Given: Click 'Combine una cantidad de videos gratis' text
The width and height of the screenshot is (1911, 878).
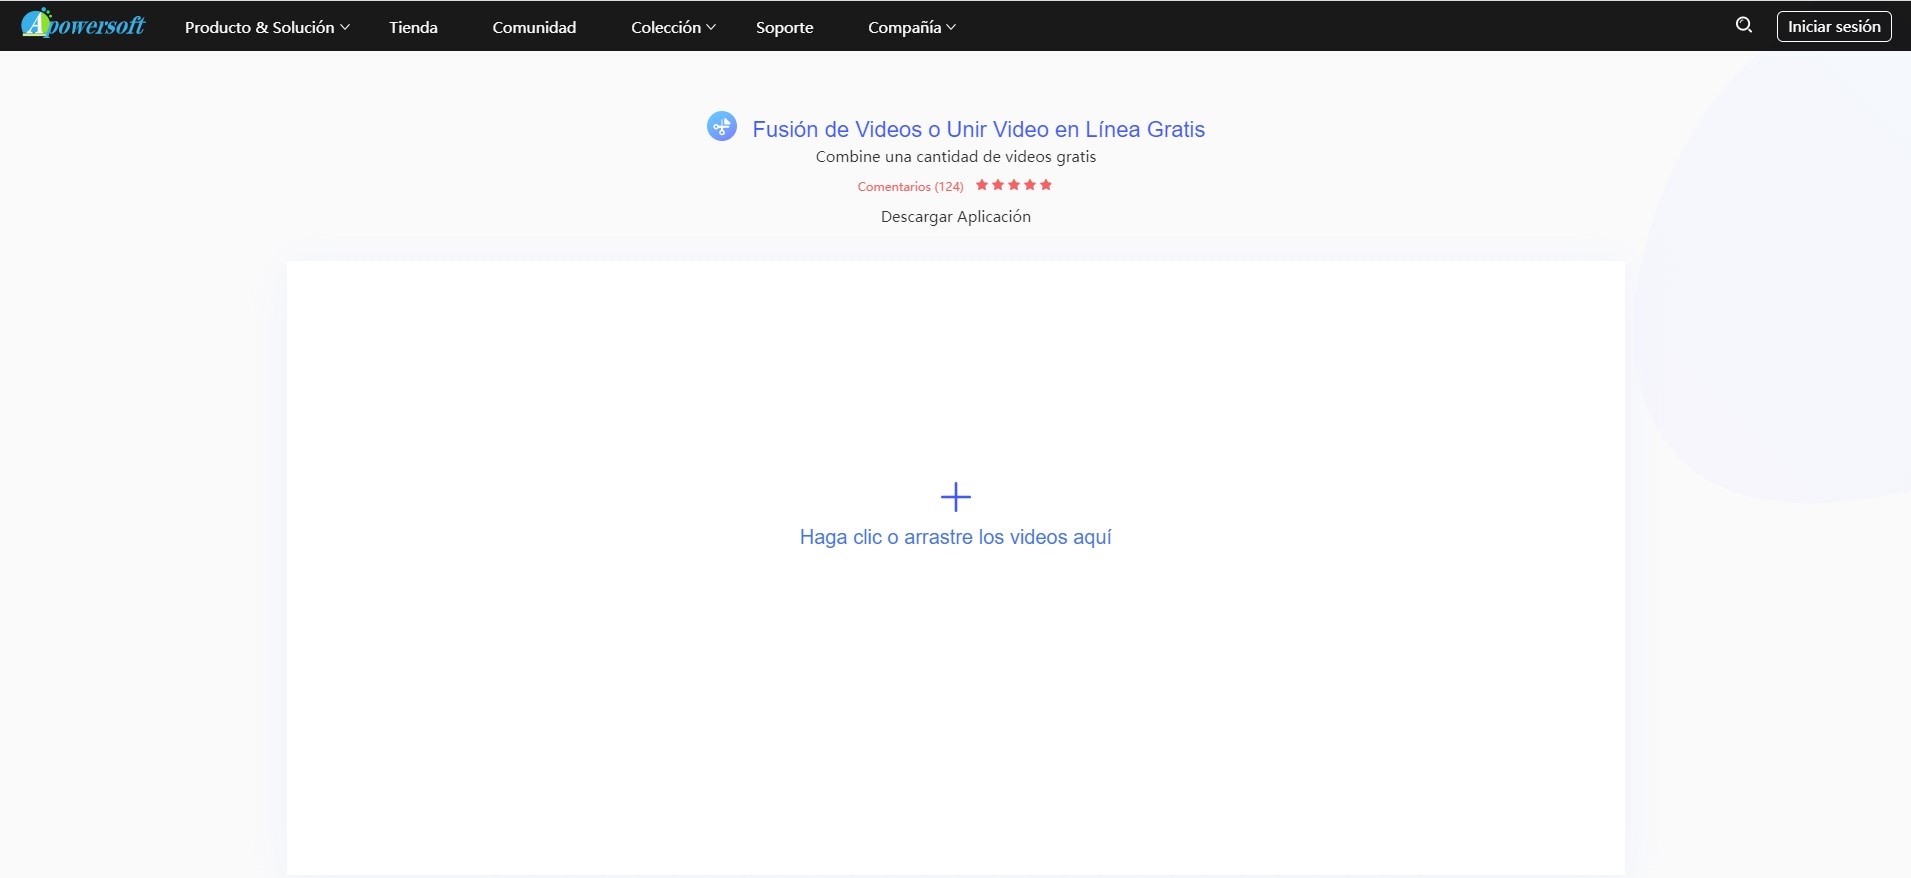Looking at the screenshot, I should click(955, 156).
